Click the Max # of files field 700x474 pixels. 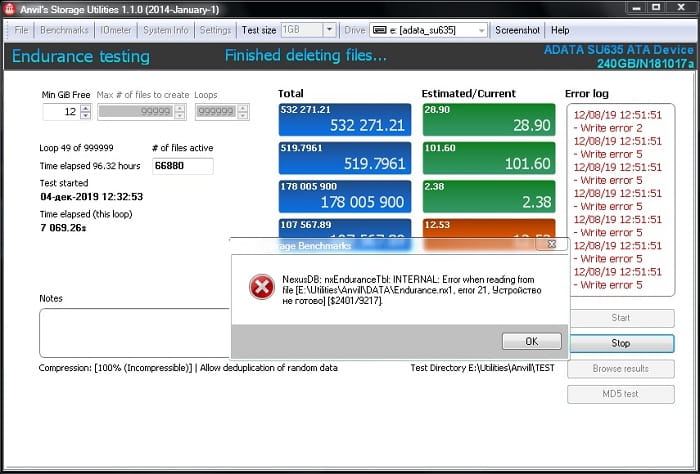click(x=136, y=112)
